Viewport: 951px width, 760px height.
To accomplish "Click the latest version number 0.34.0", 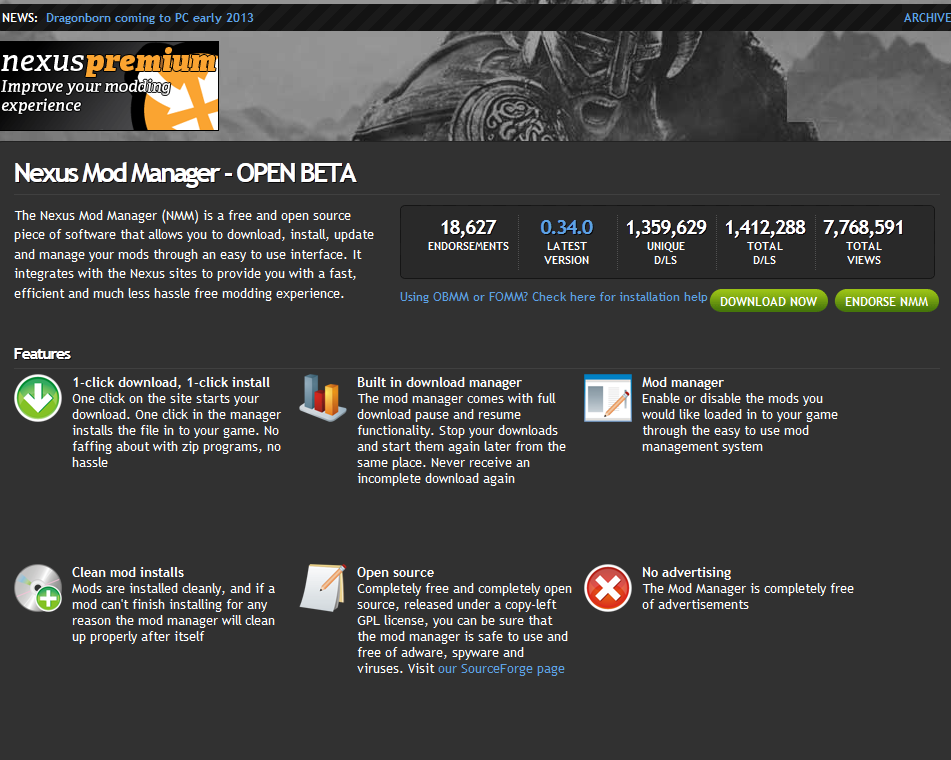I will [566, 227].
